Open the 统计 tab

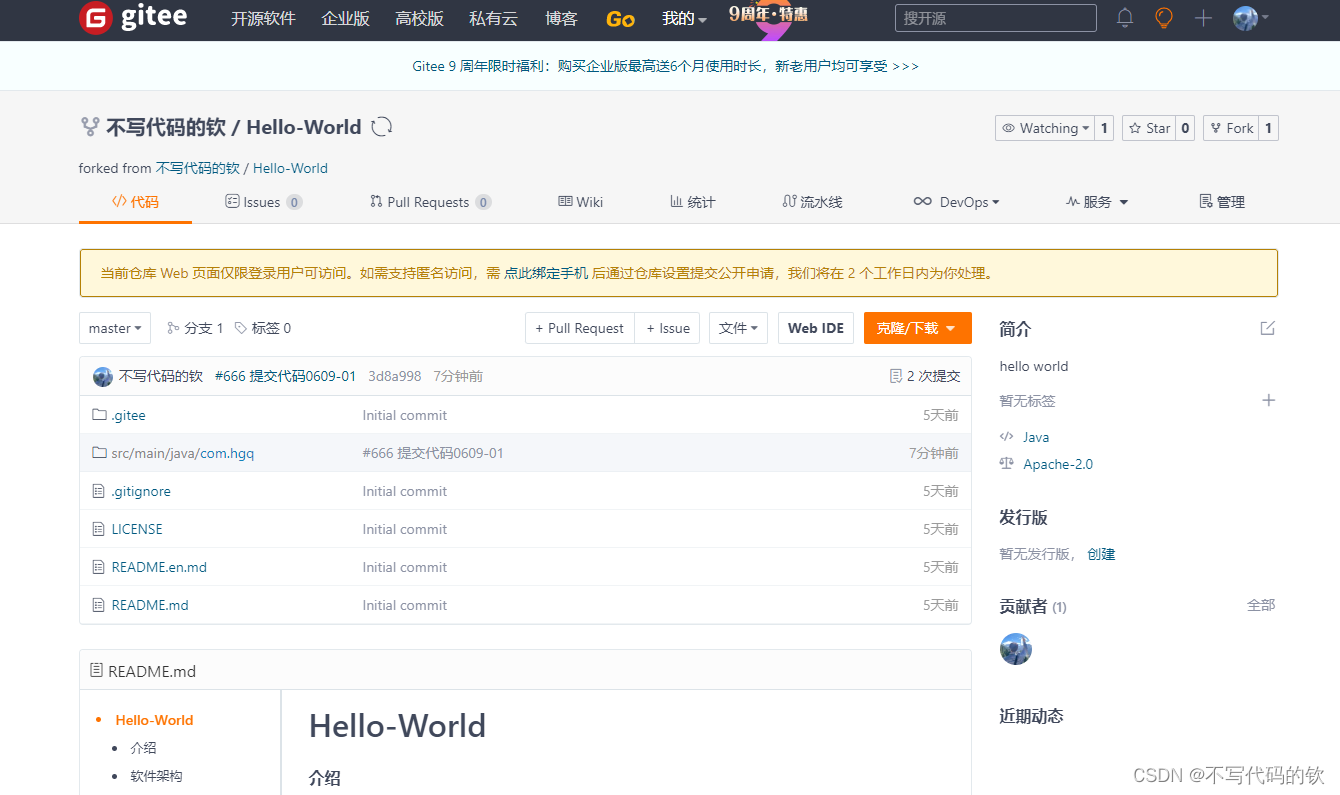click(692, 202)
